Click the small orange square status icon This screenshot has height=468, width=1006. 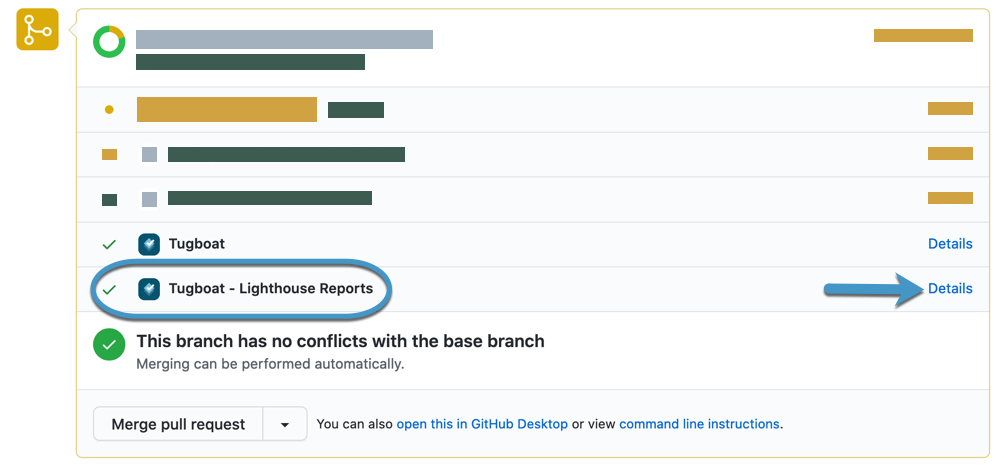[110, 155]
